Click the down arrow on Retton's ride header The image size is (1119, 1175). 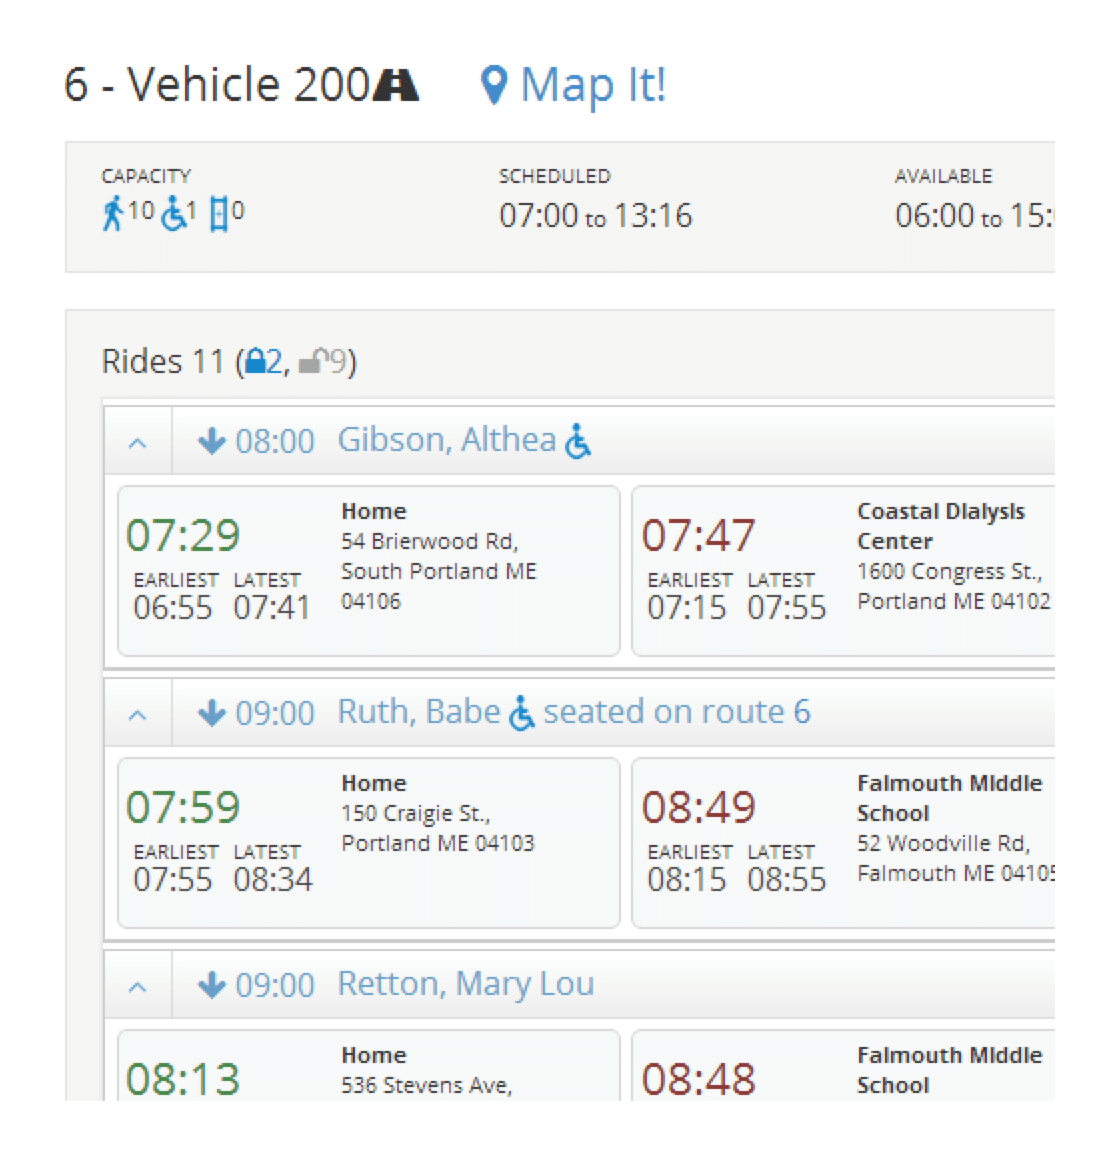coord(211,984)
